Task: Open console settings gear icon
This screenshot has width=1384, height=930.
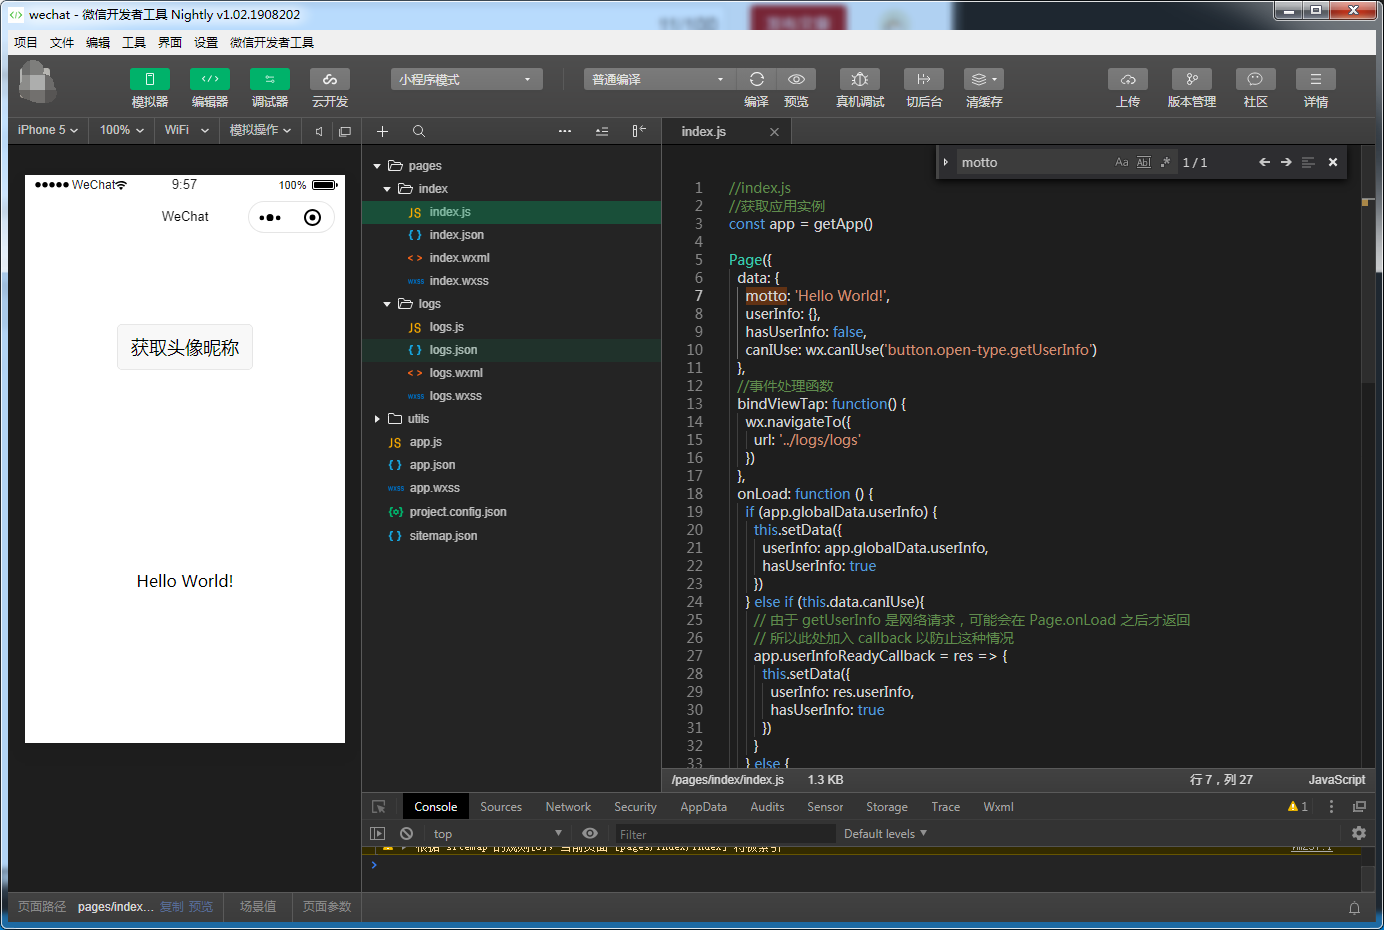Action: (x=1358, y=832)
